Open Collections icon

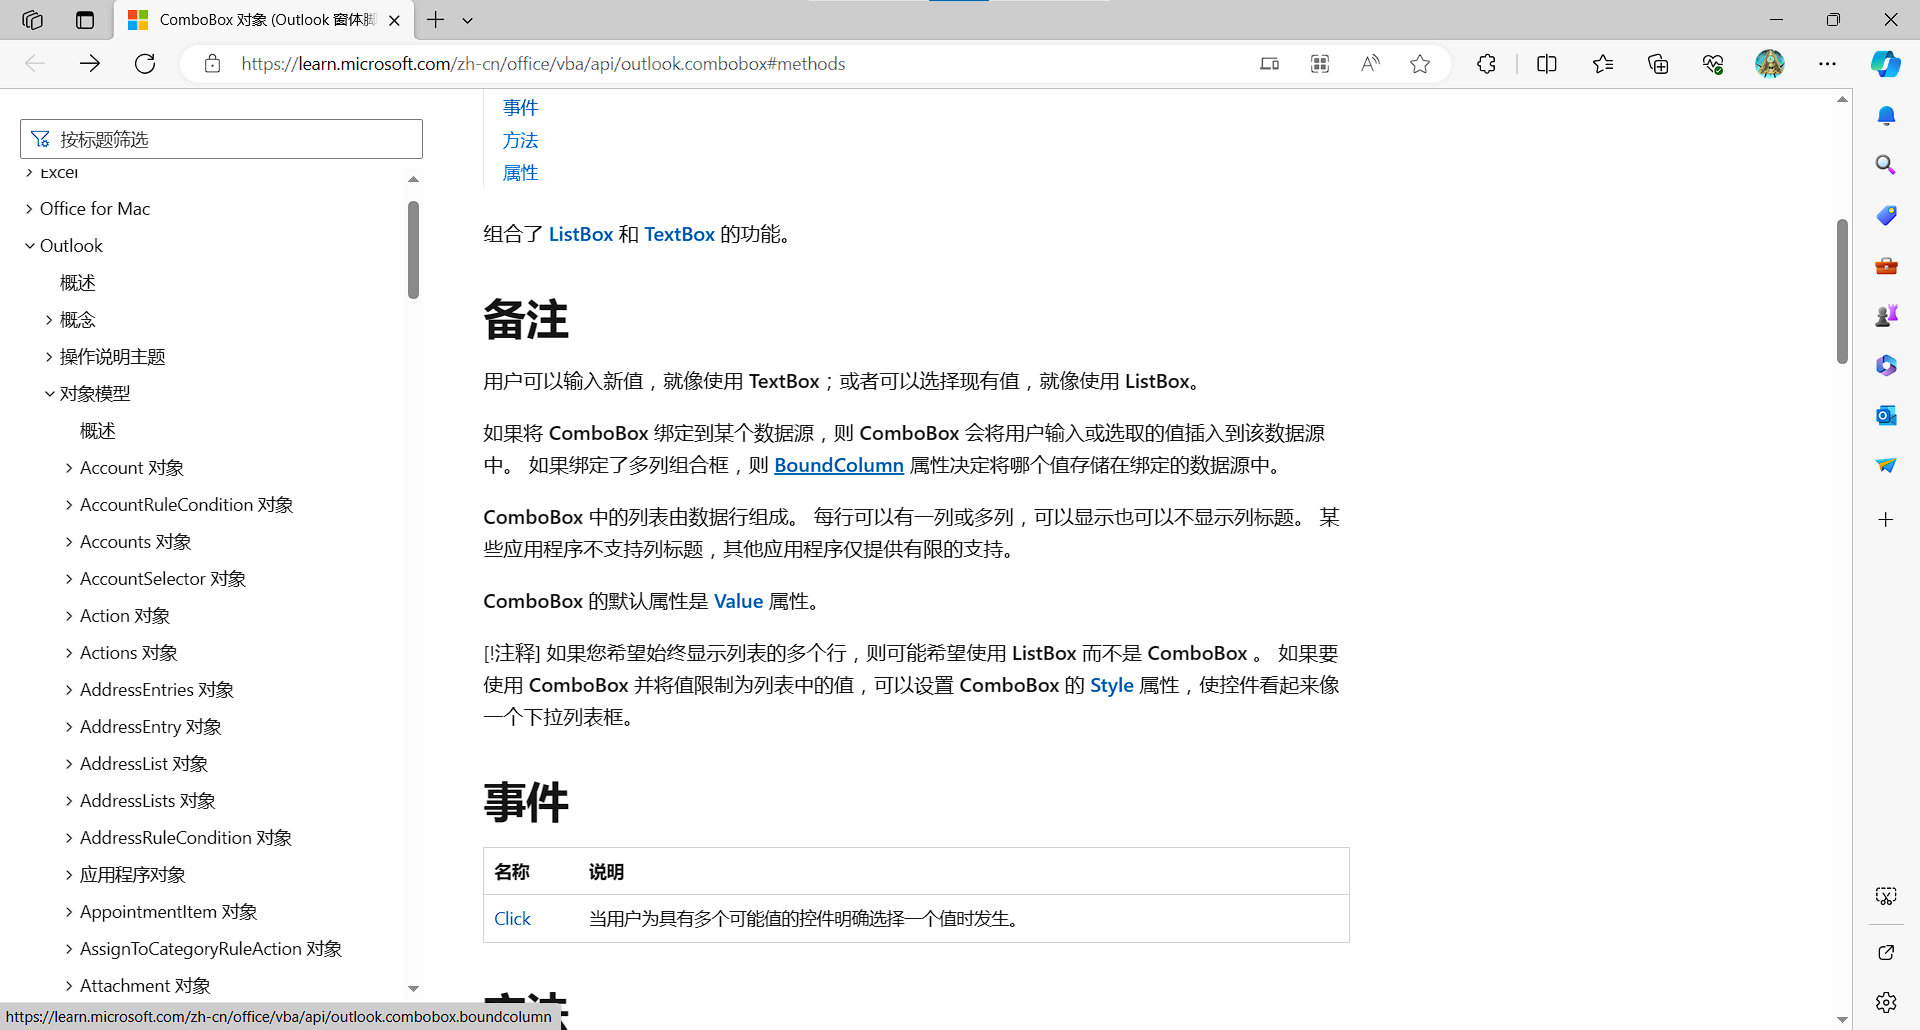tap(1658, 64)
